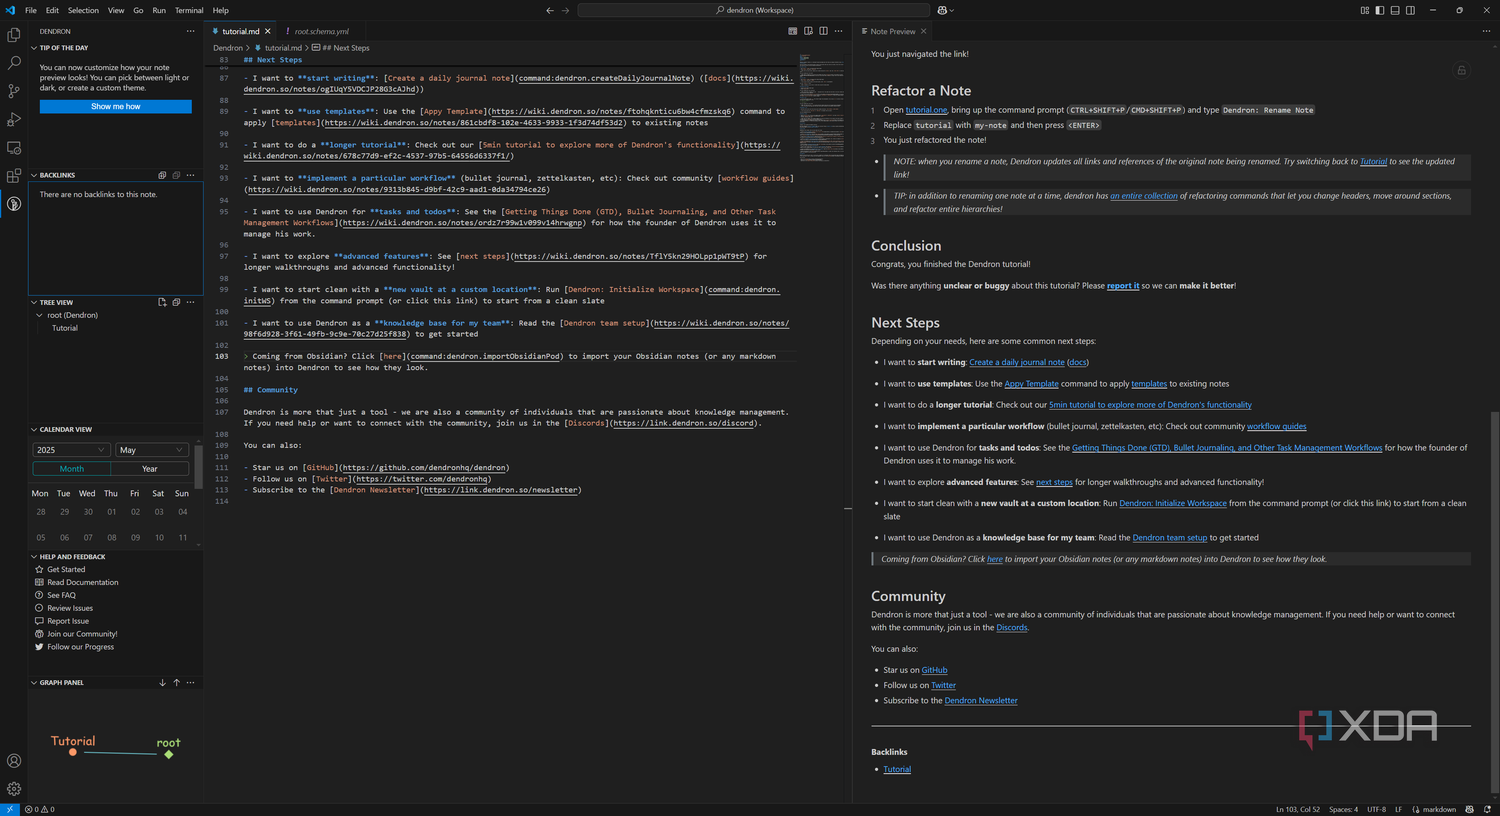Open the Remote Explorer view

(x=14, y=147)
